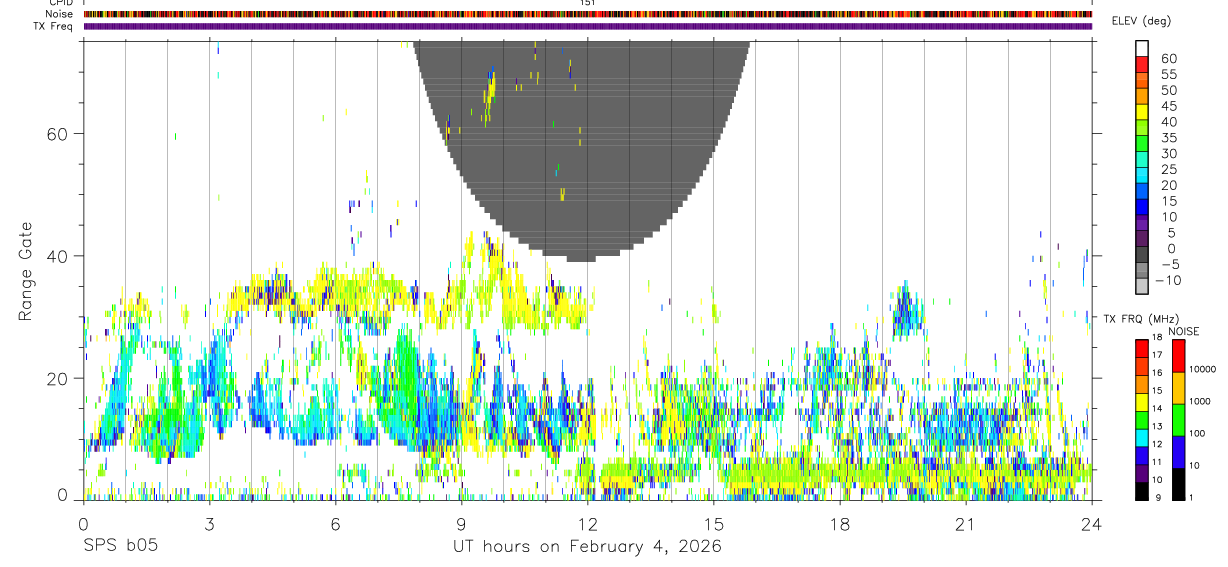Select the red top segment of TX FRQ bar
The height and width of the screenshot is (567, 1228).
pyautogui.click(x=1142, y=349)
